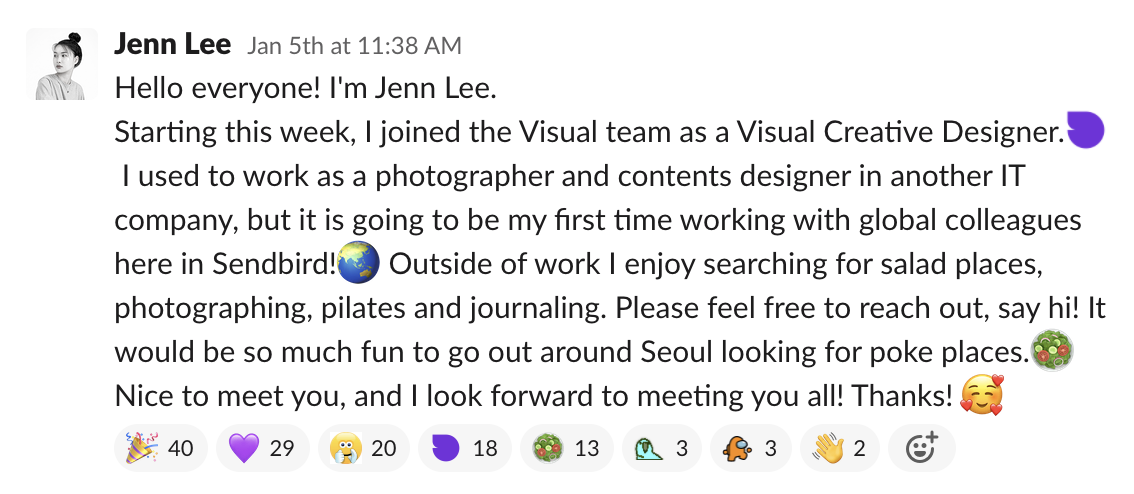Click the green parrot reaction
The height and width of the screenshot is (494, 1134).
click(661, 448)
